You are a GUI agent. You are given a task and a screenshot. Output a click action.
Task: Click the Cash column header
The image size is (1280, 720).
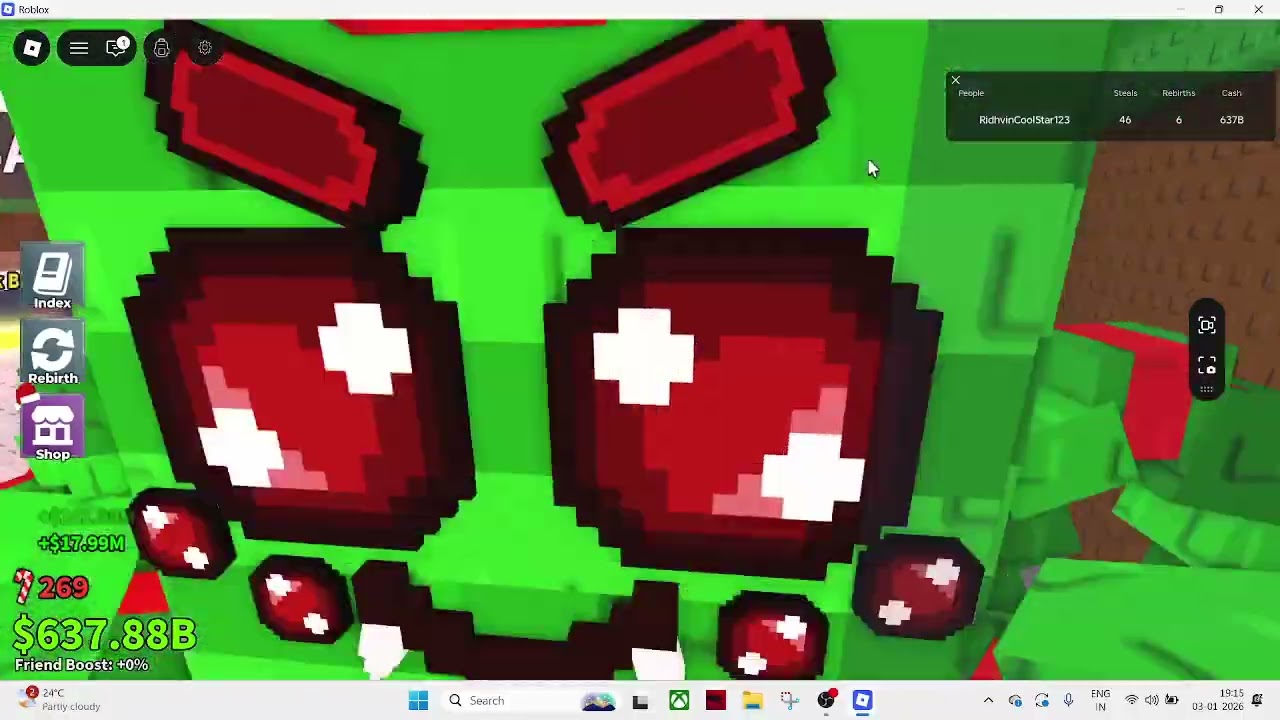[x=1231, y=93]
